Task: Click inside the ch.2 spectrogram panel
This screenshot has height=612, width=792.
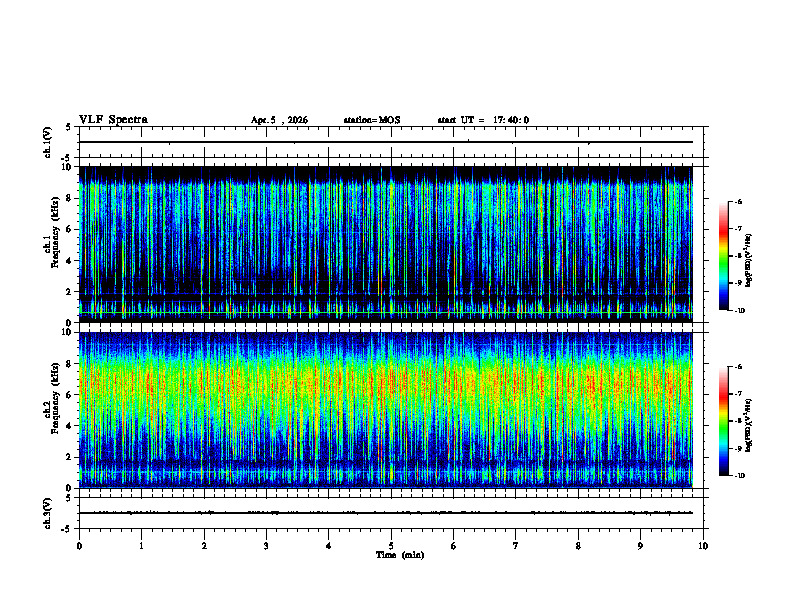Action: pyautogui.click(x=386, y=410)
